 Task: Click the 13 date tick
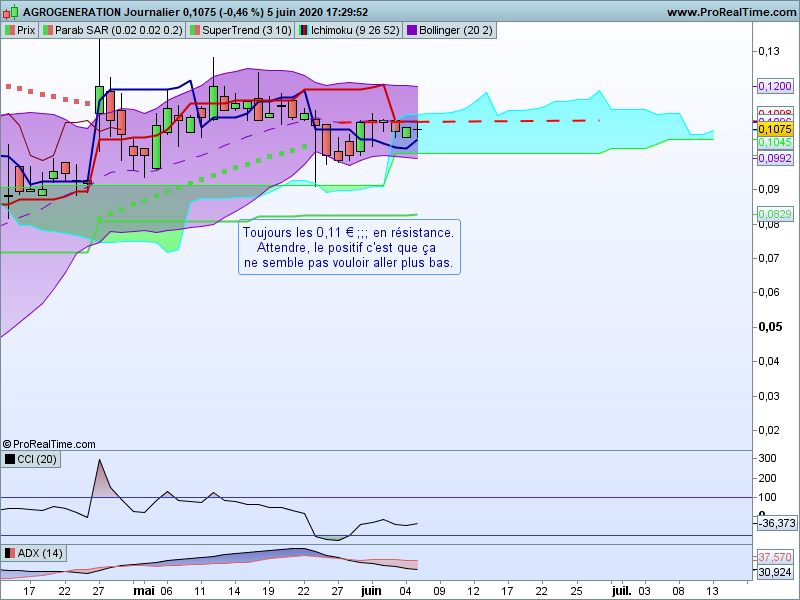click(713, 591)
